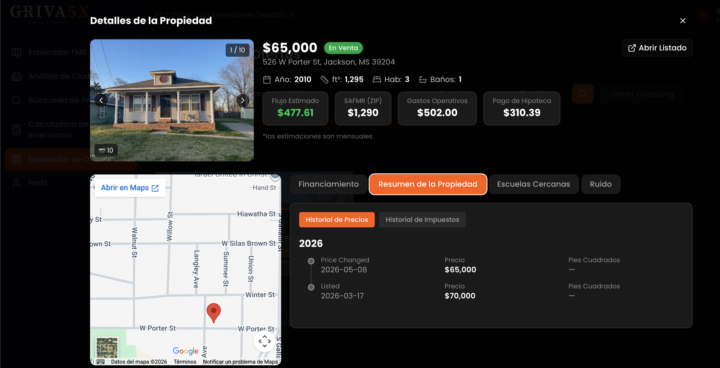Close the Detalles de la Propiedad dialog

point(682,21)
